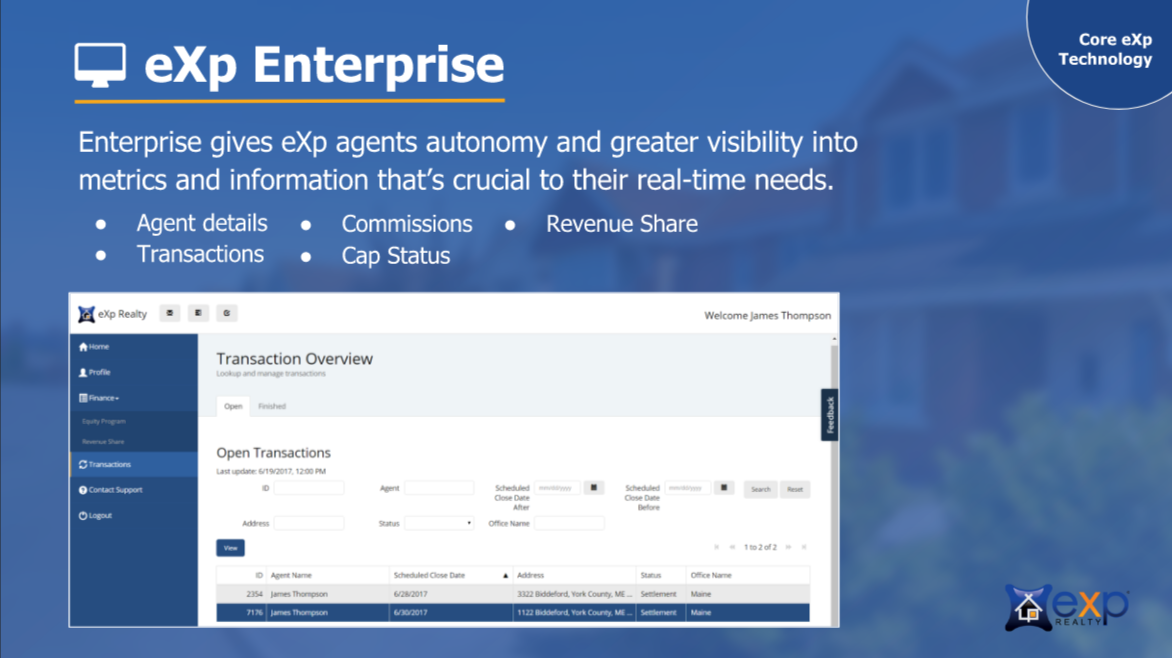This screenshot has width=1172, height=658.
Task: Click the first toolbar icon beside eXp Realty
Action: tap(170, 314)
